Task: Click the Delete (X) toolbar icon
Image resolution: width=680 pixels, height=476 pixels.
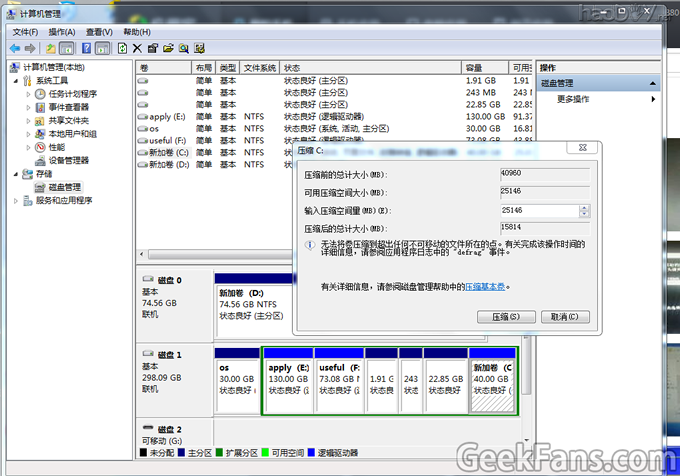Action: click(x=138, y=48)
